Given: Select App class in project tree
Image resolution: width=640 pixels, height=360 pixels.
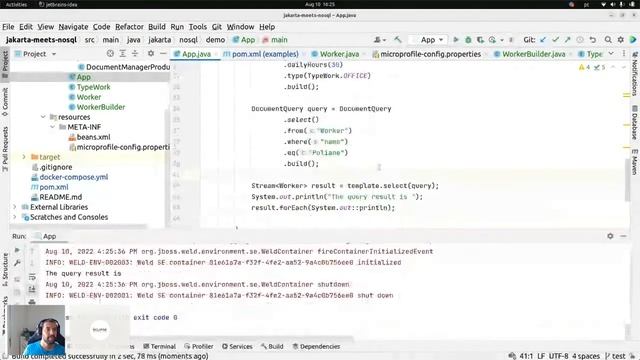Looking at the screenshot, I should pos(83,77).
